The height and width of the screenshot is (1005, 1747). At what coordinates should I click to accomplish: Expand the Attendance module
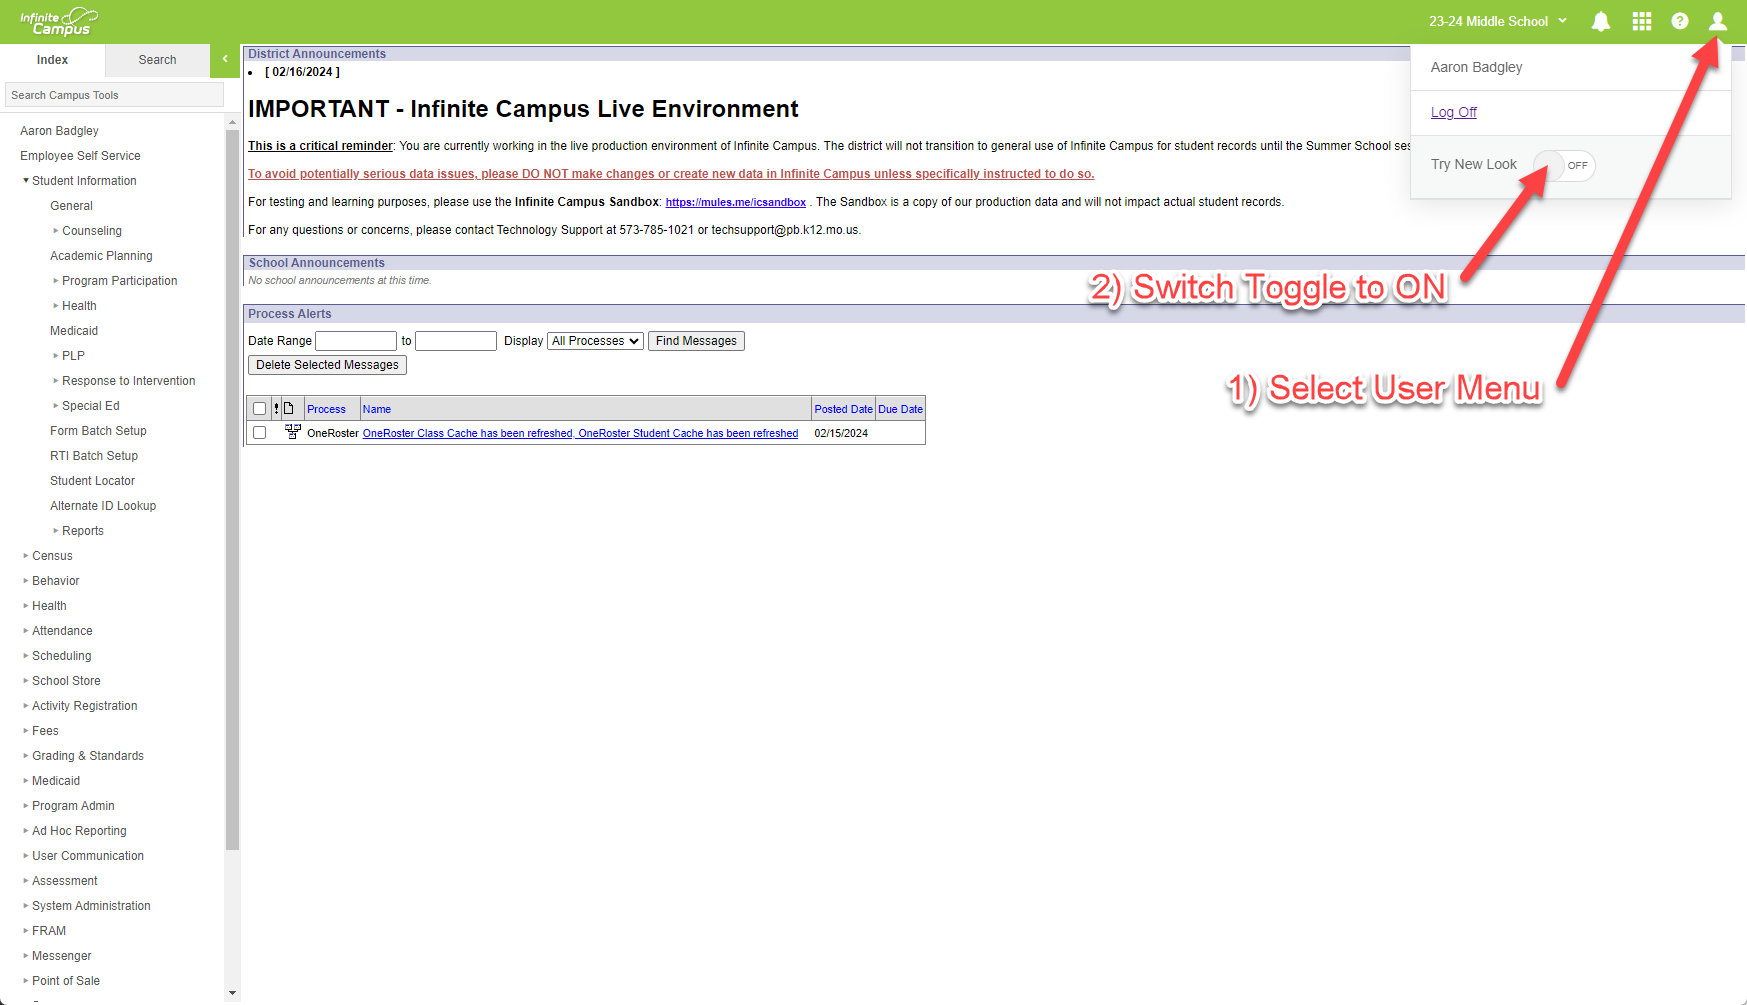tap(26, 631)
